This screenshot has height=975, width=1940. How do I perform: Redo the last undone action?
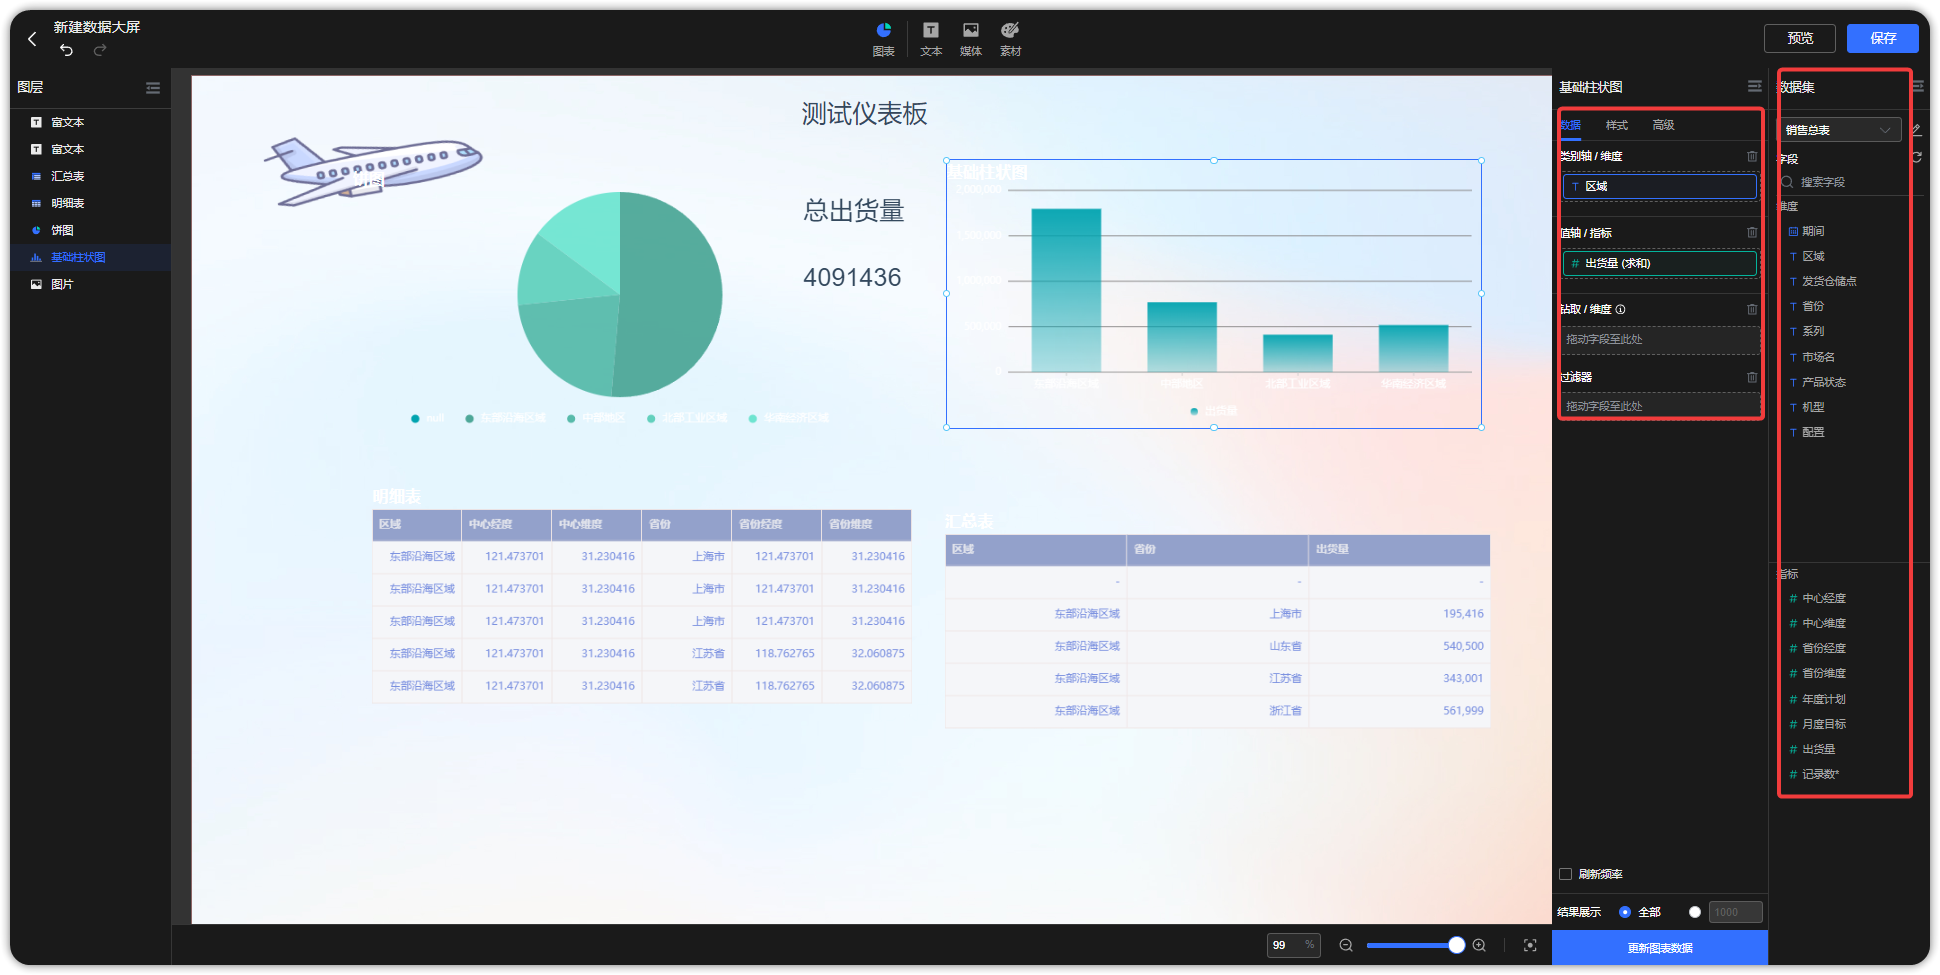point(100,50)
